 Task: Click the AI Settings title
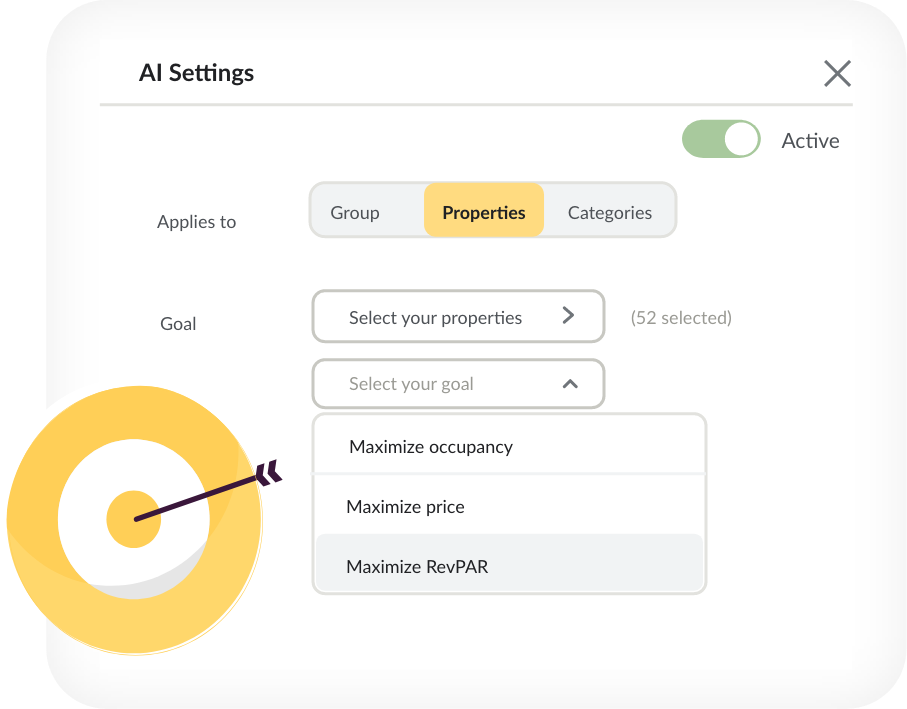coord(196,73)
